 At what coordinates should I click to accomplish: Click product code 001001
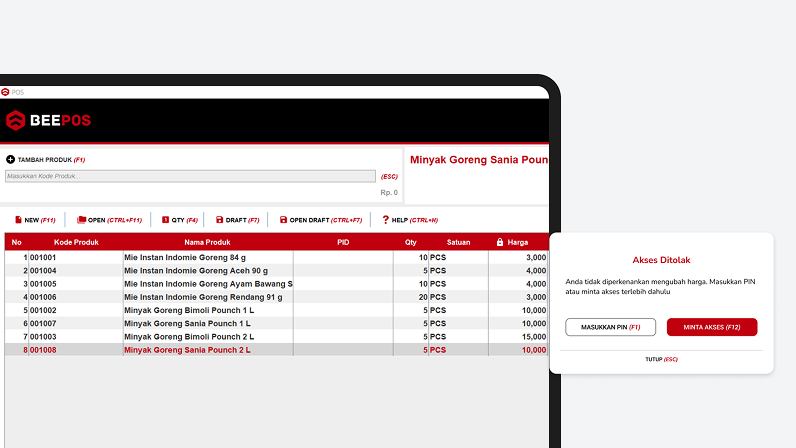coord(43,258)
